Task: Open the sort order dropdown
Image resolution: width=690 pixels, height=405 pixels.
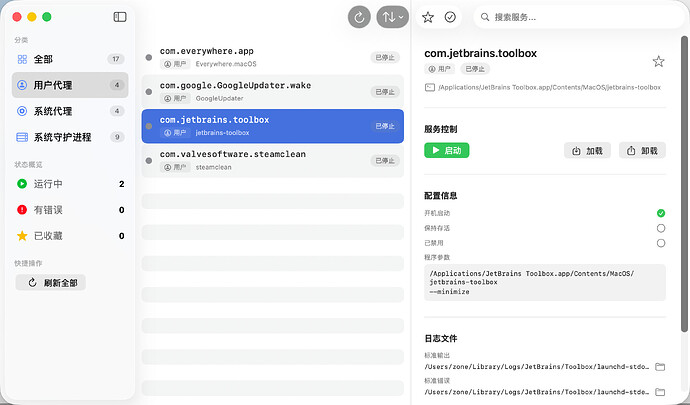Action: tap(393, 17)
